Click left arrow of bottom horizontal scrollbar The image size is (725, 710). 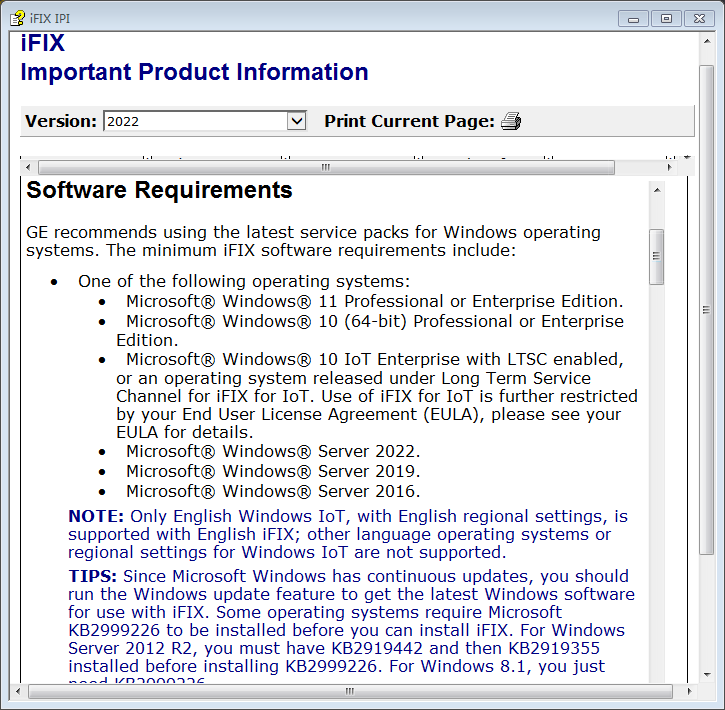click(17, 691)
